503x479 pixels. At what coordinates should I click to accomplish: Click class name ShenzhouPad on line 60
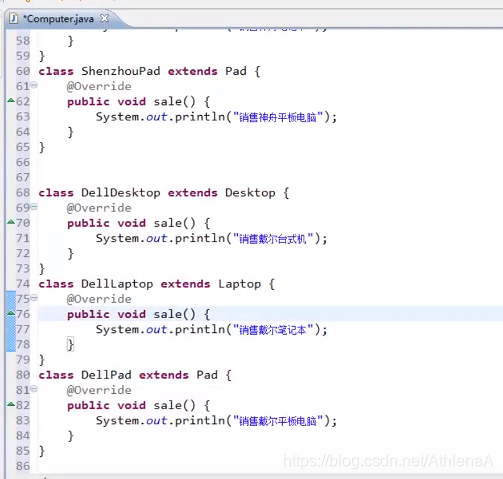pos(121,71)
